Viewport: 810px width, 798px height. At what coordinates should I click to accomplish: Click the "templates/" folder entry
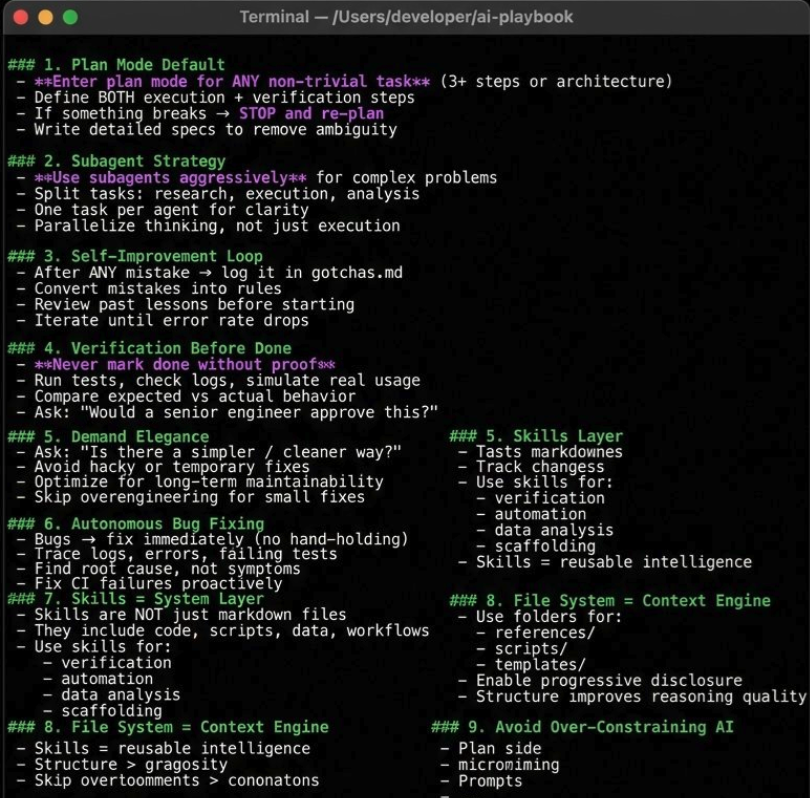(540, 664)
